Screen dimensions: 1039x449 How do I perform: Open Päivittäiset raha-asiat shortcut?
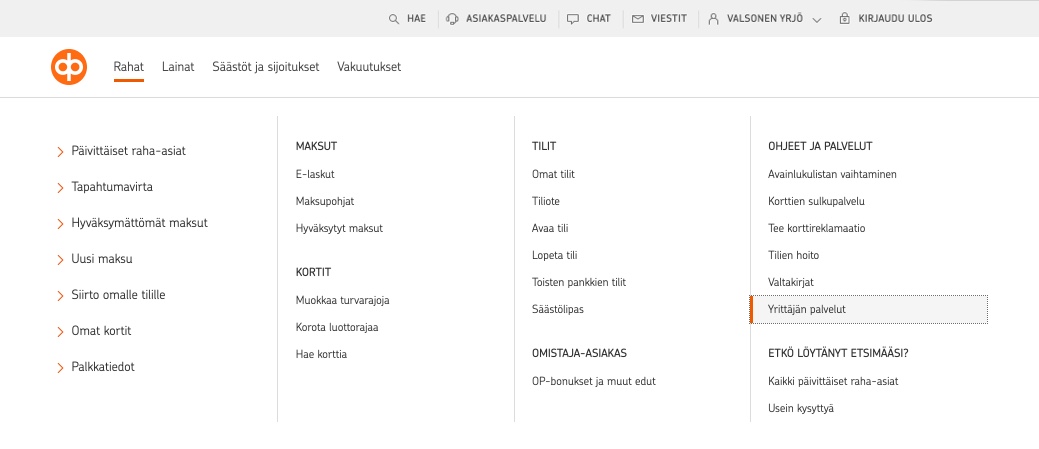click(x=128, y=151)
